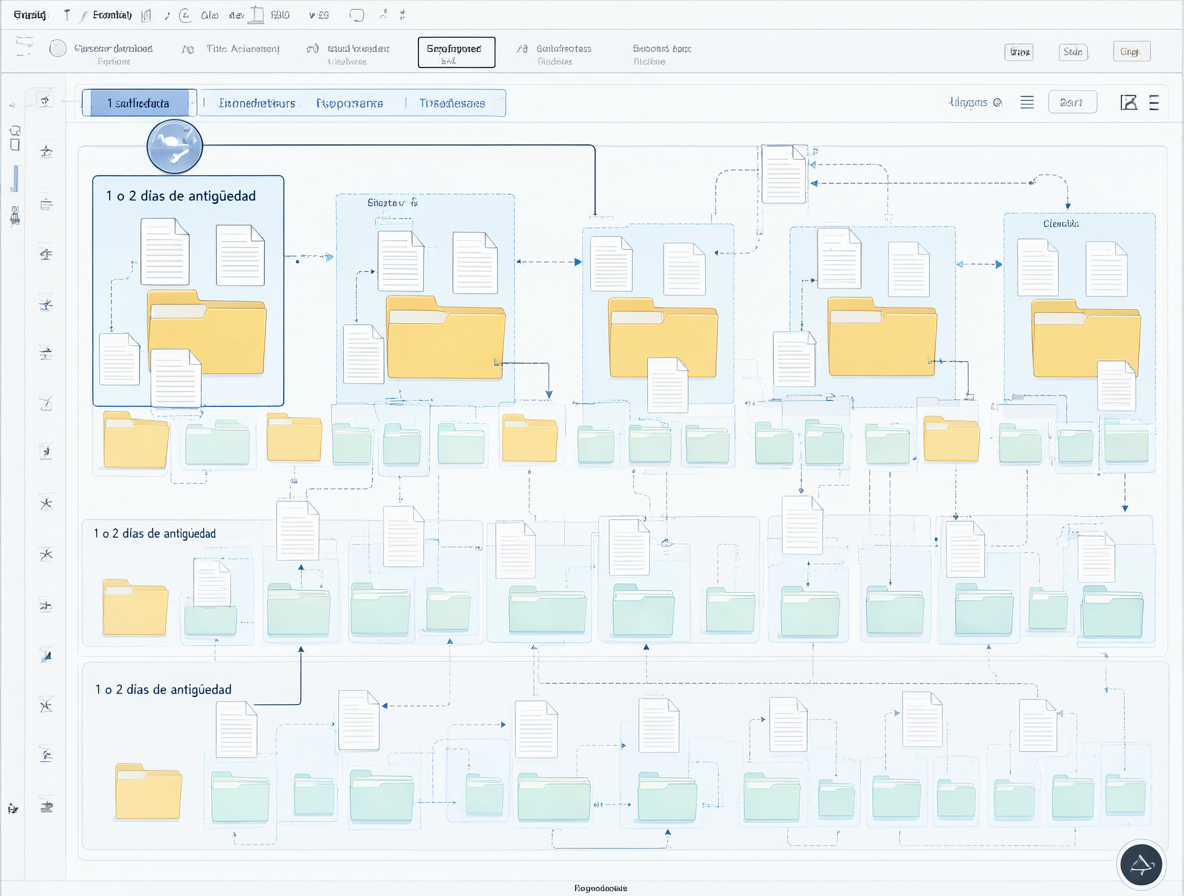
Task: Click the Sidn button in the top-right trio
Action: 1073,51
